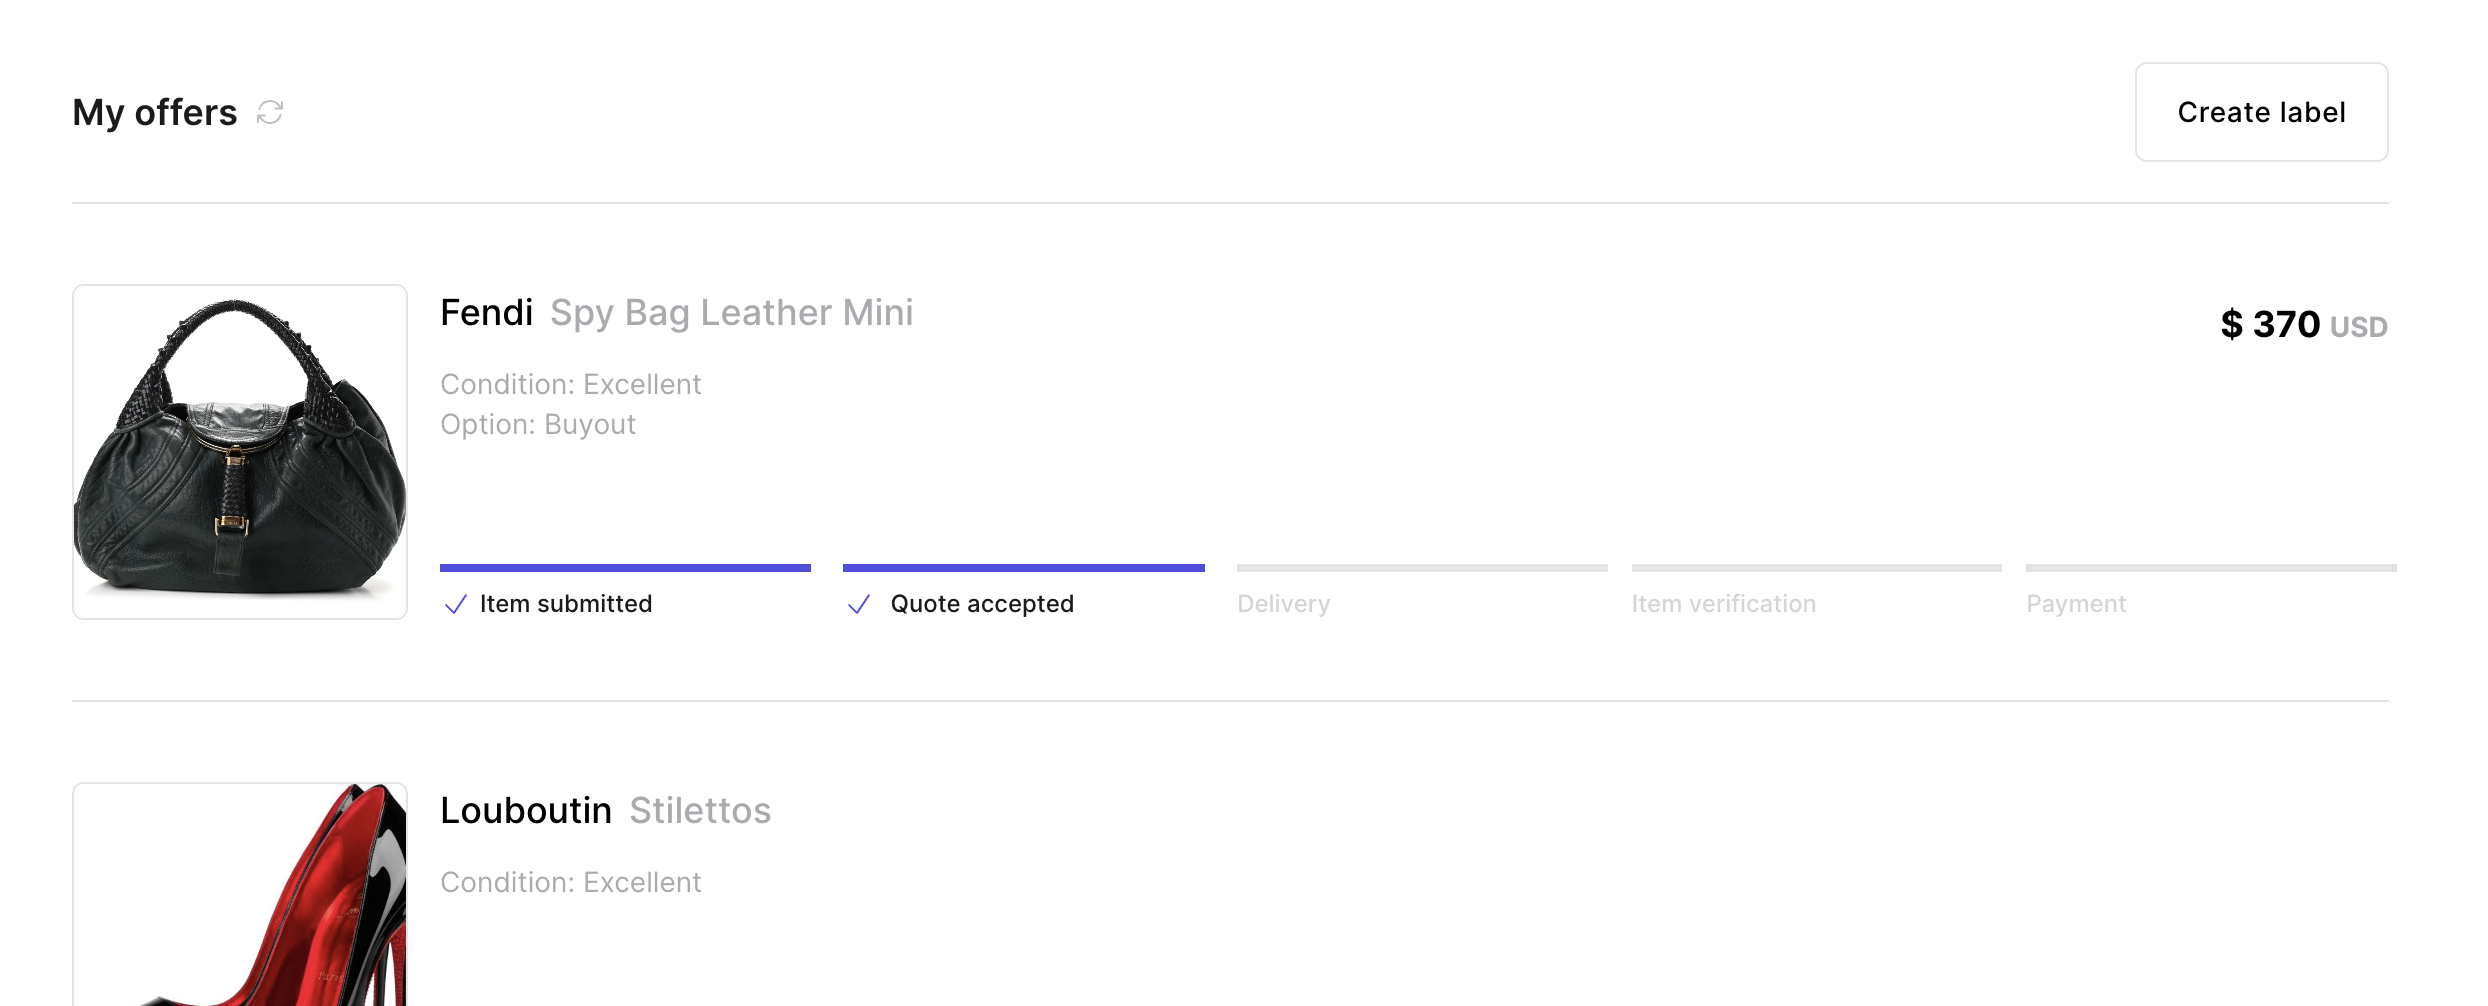Click the grey Payment progress bar segment

pyautogui.click(x=2211, y=568)
